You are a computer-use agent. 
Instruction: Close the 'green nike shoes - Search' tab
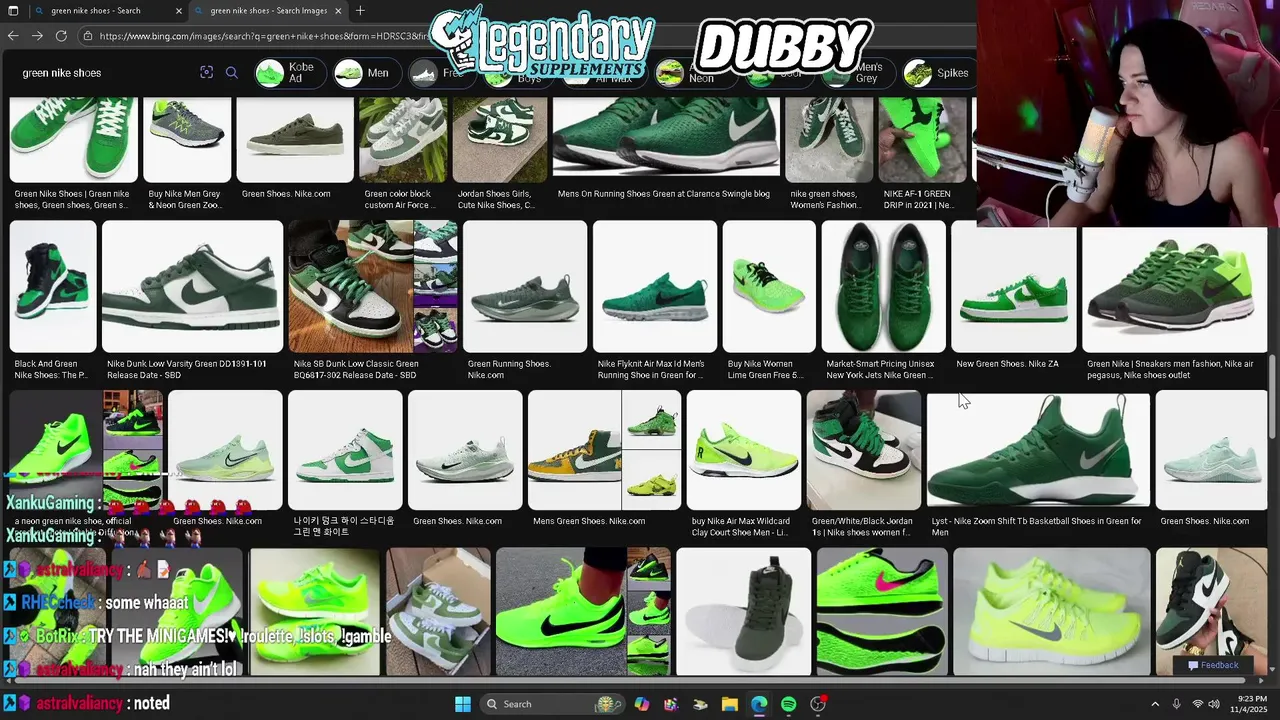(x=179, y=11)
